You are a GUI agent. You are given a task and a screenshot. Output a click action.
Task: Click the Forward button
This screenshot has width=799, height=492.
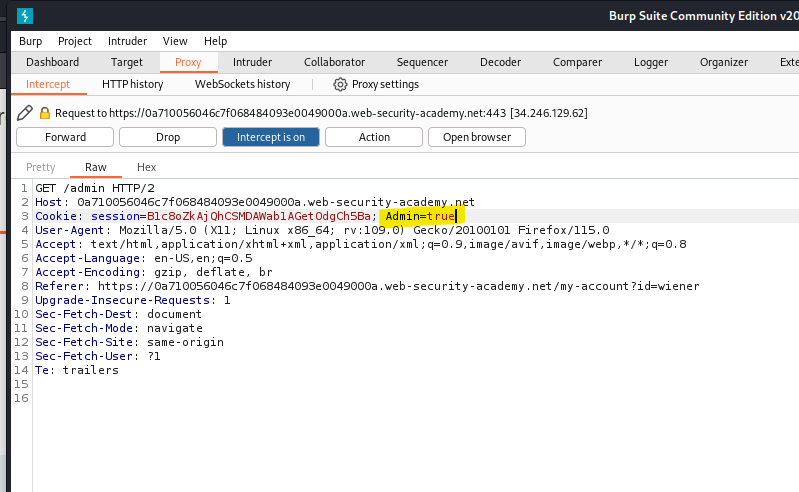(x=65, y=137)
